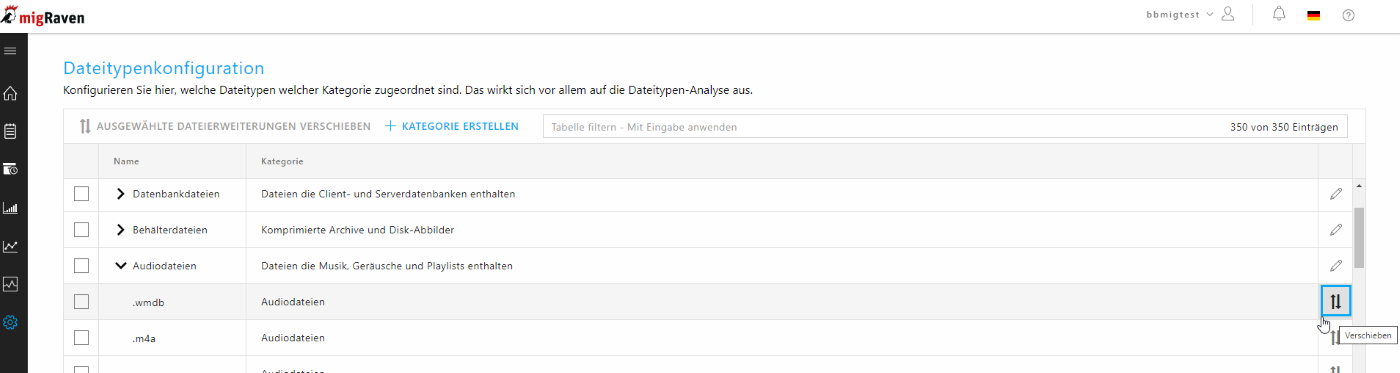The width and height of the screenshot is (1400, 373).
Task: Open the bar chart icon in sidebar
Action: (x=11, y=208)
